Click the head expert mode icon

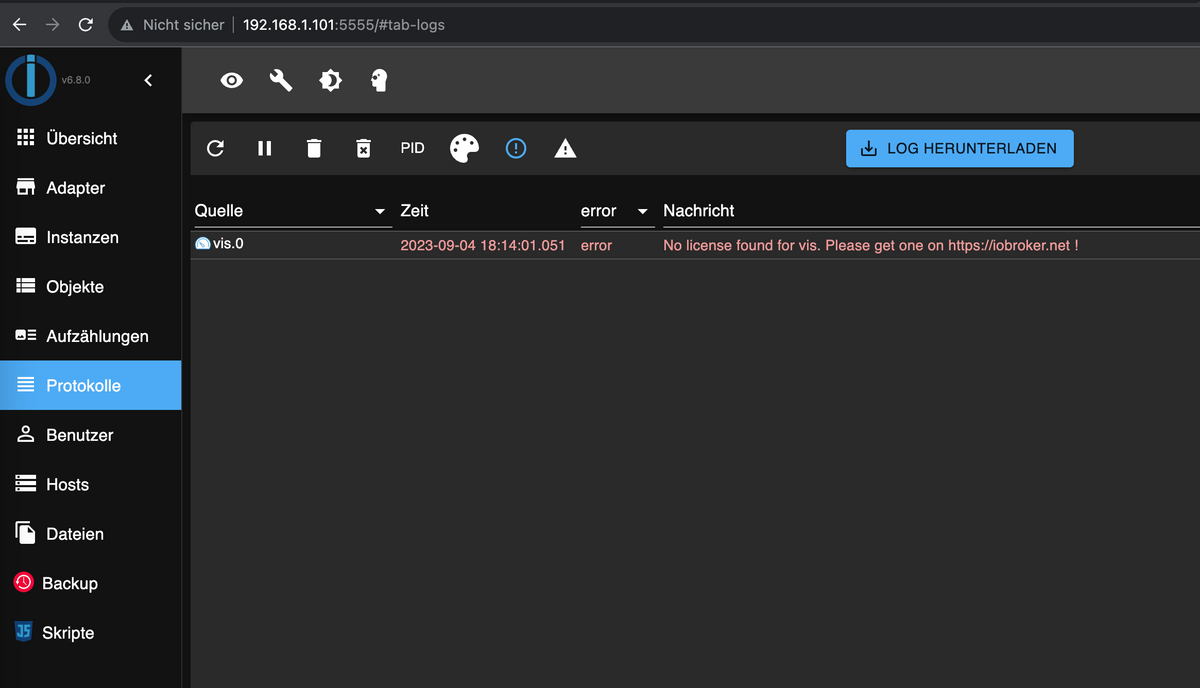coord(379,81)
